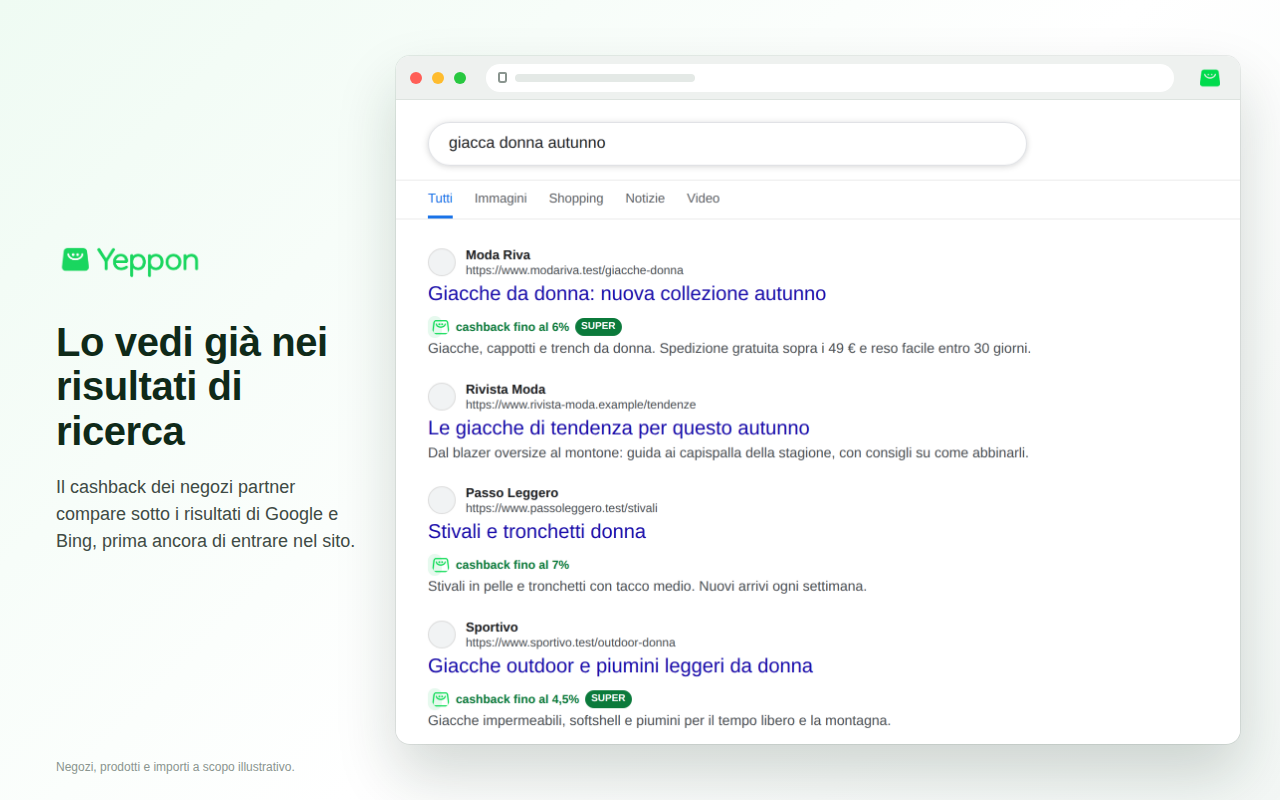Click the page icon in the address bar
The image size is (1280, 800).
502,78
